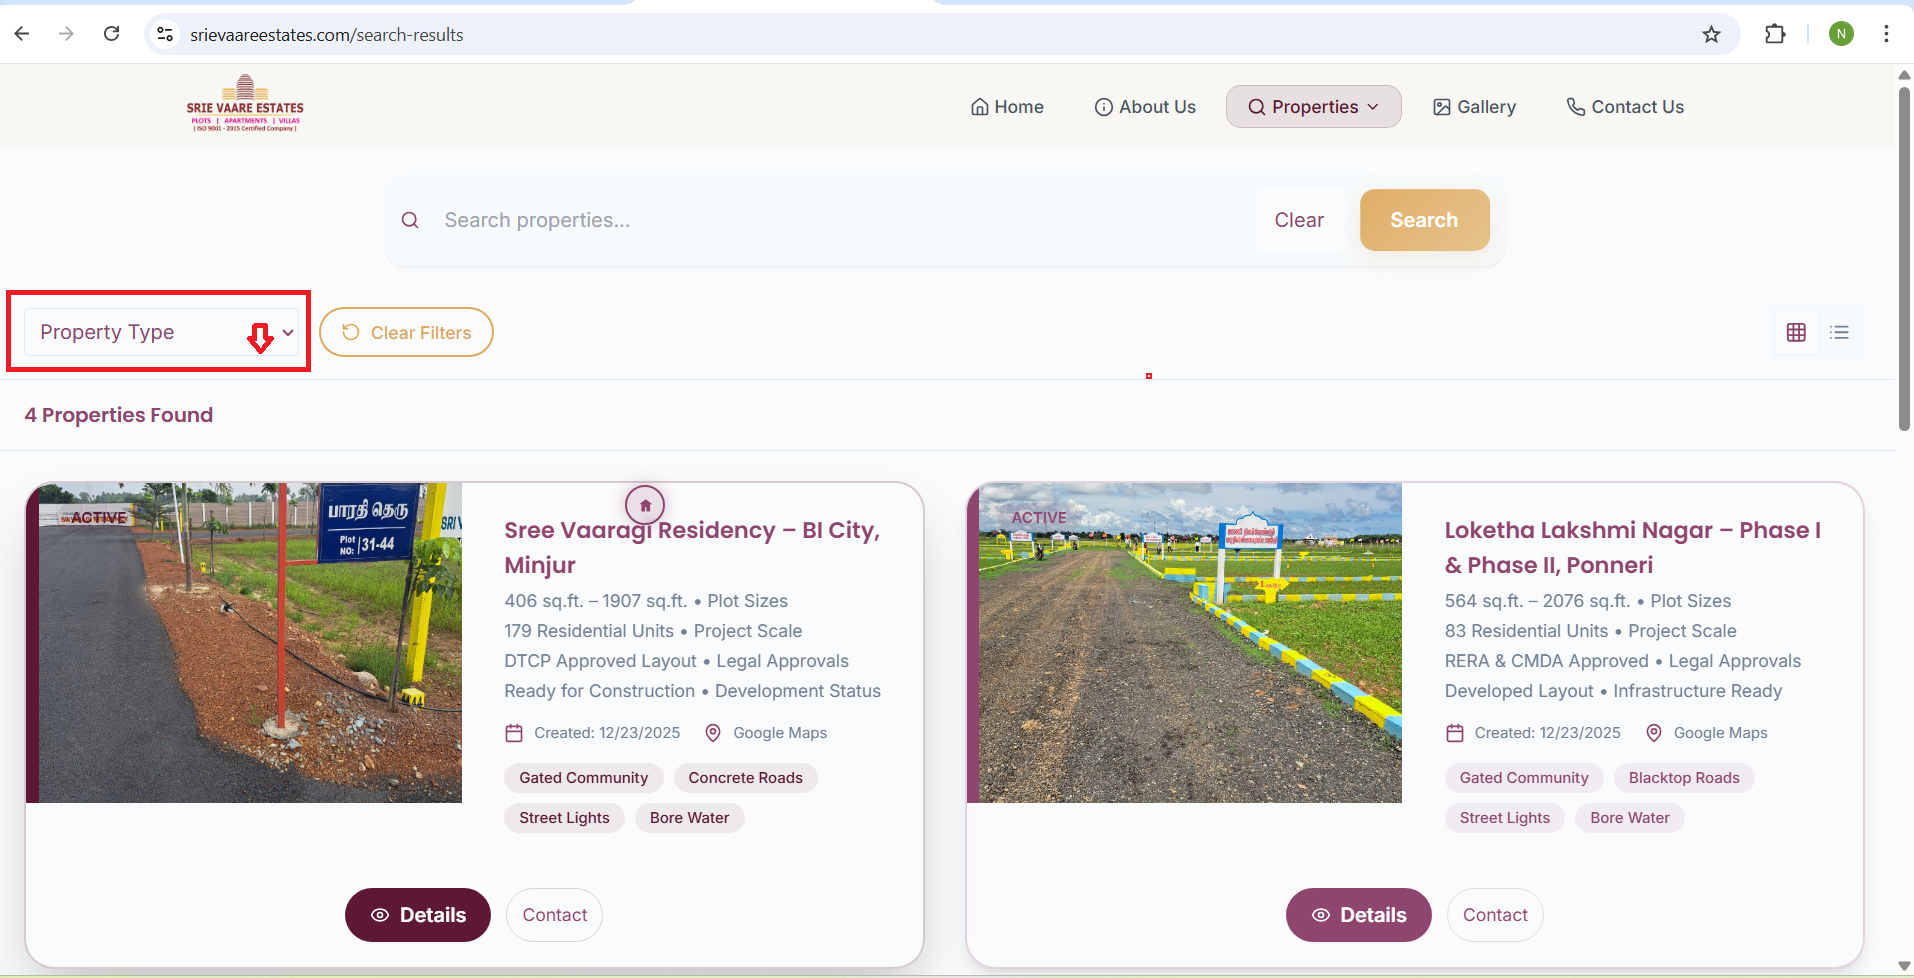Switch to grid view layout

(x=1796, y=333)
